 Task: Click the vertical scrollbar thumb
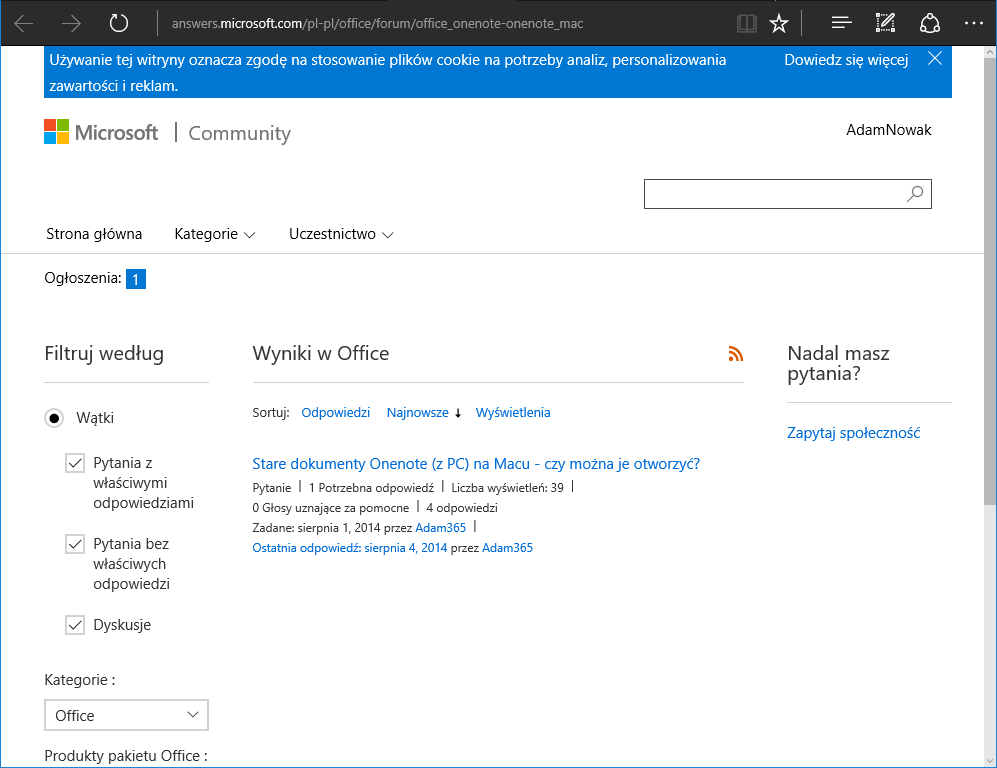pyautogui.click(x=990, y=280)
